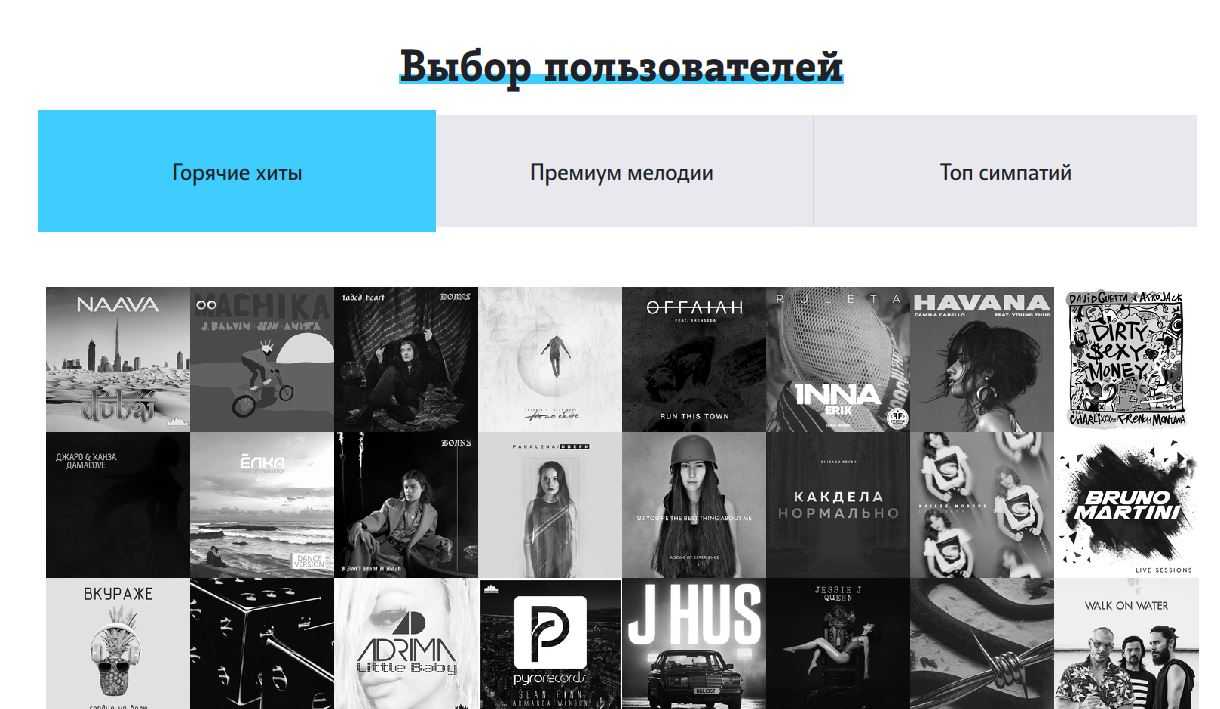The width and height of the screenshot is (1220, 709).
Task: Open the Jessie J Queen cover
Action: pyautogui.click(x=838, y=643)
